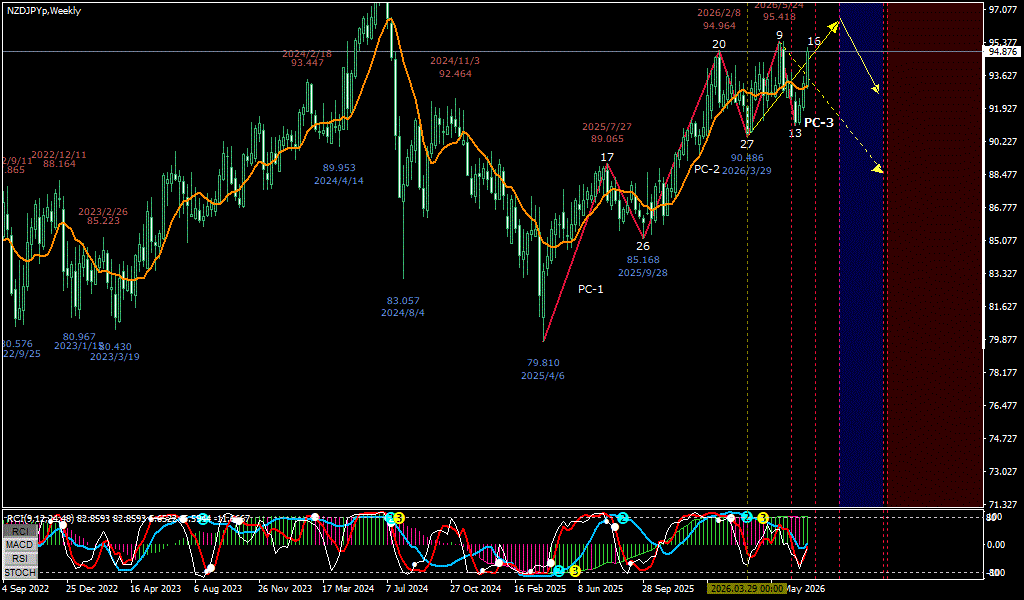Select bar count label 13
Viewport: 1024px width, 600px height.
pyautogui.click(x=794, y=133)
